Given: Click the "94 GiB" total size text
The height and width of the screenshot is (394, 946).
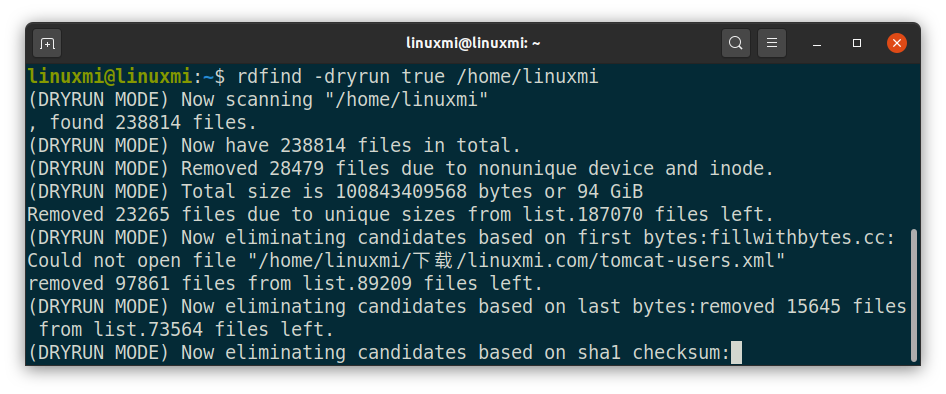Looking at the screenshot, I should 610,192.
